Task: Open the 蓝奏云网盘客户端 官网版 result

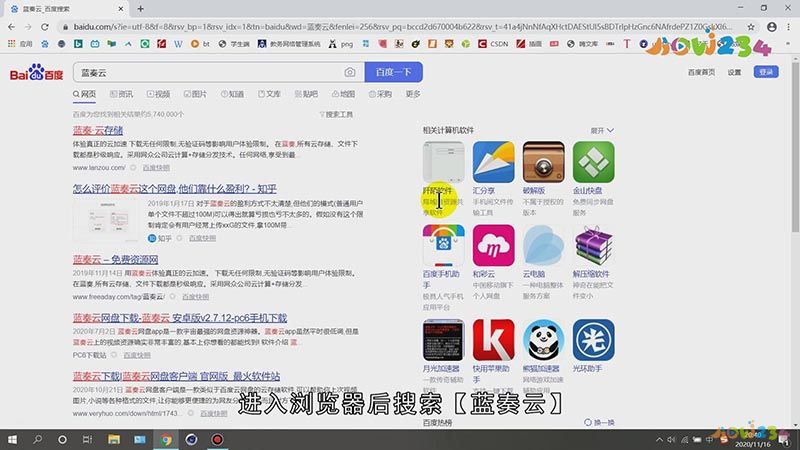Action: pyautogui.click(x=177, y=376)
